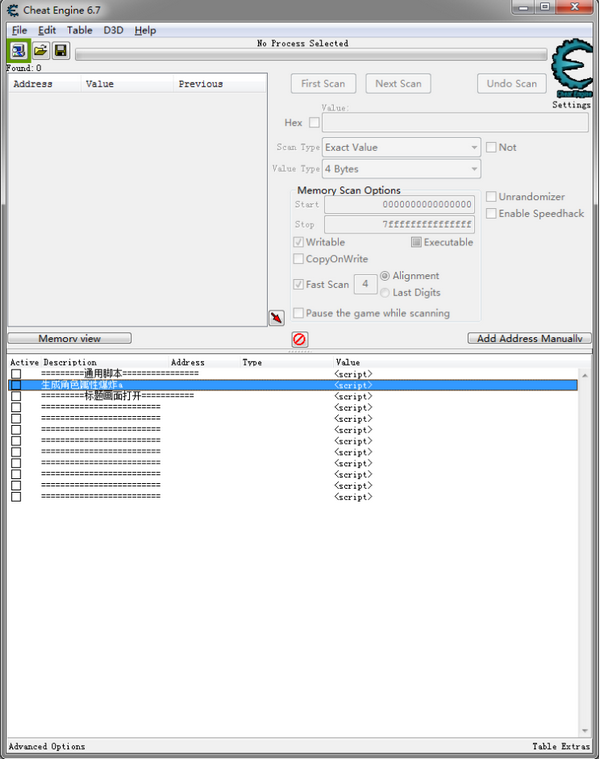Click Add Address Manually button
The height and width of the screenshot is (759, 600).
click(x=529, y=338)
